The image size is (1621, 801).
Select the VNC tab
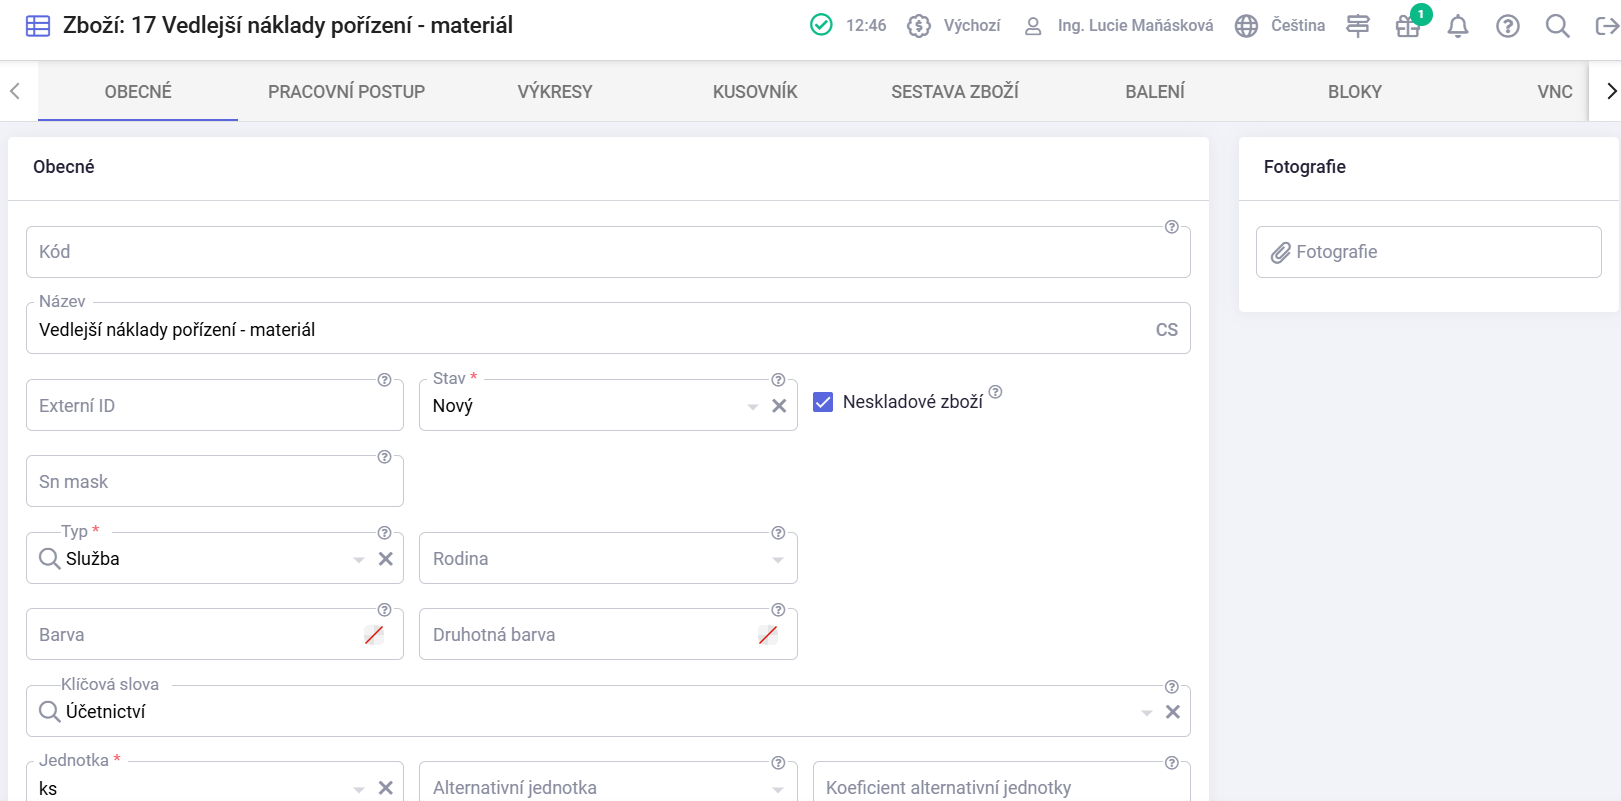(1554, 92)
